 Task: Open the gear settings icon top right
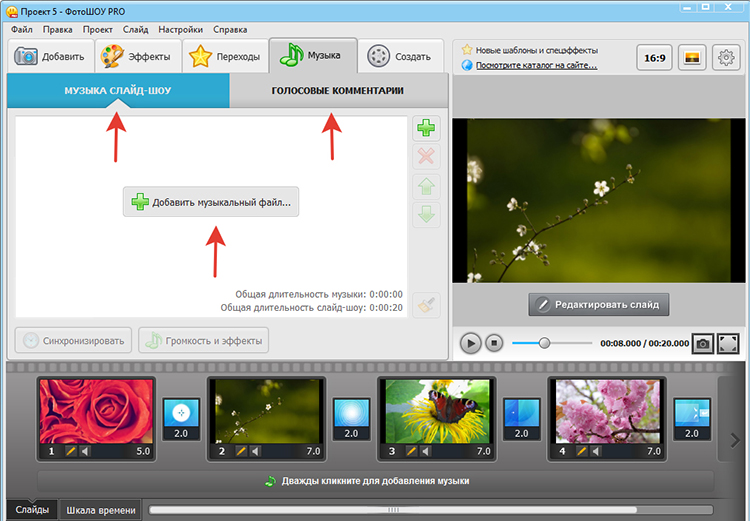coord(726,58)
